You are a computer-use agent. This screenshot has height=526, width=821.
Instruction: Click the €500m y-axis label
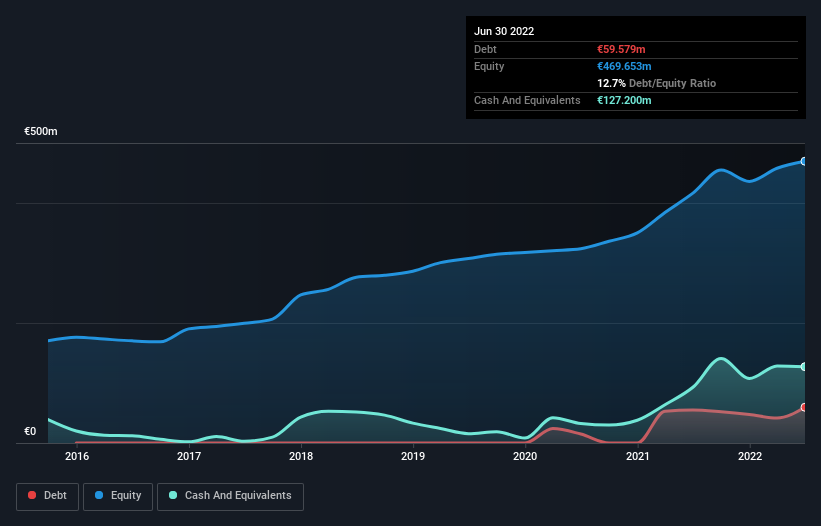41,131
